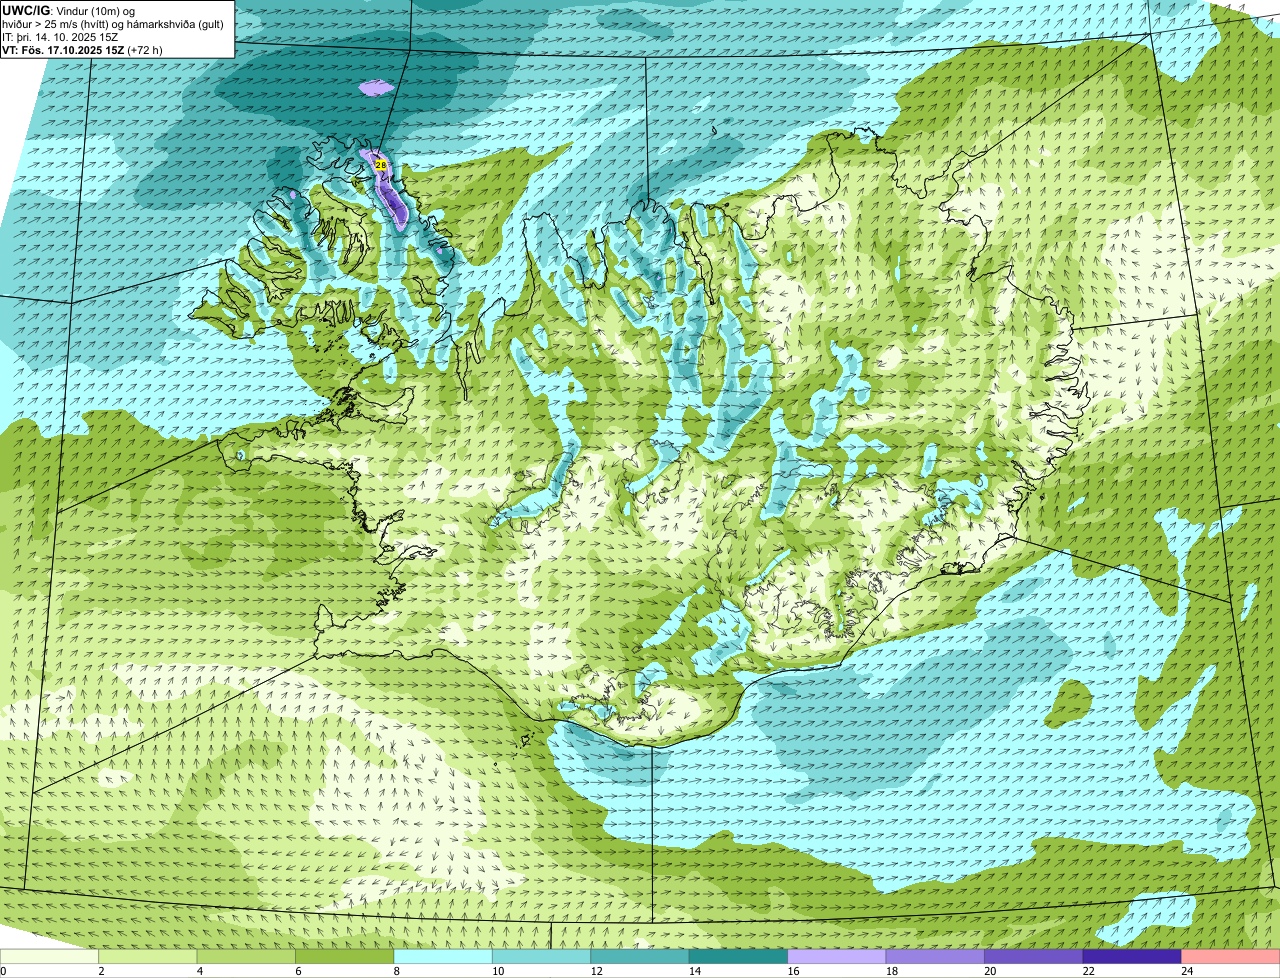The width and height of the screenshot is (1280, 978).
Task: Select the light cyan 8–10 m/s legend swatch
Action: pyautogui.click(x=444, y=957)
